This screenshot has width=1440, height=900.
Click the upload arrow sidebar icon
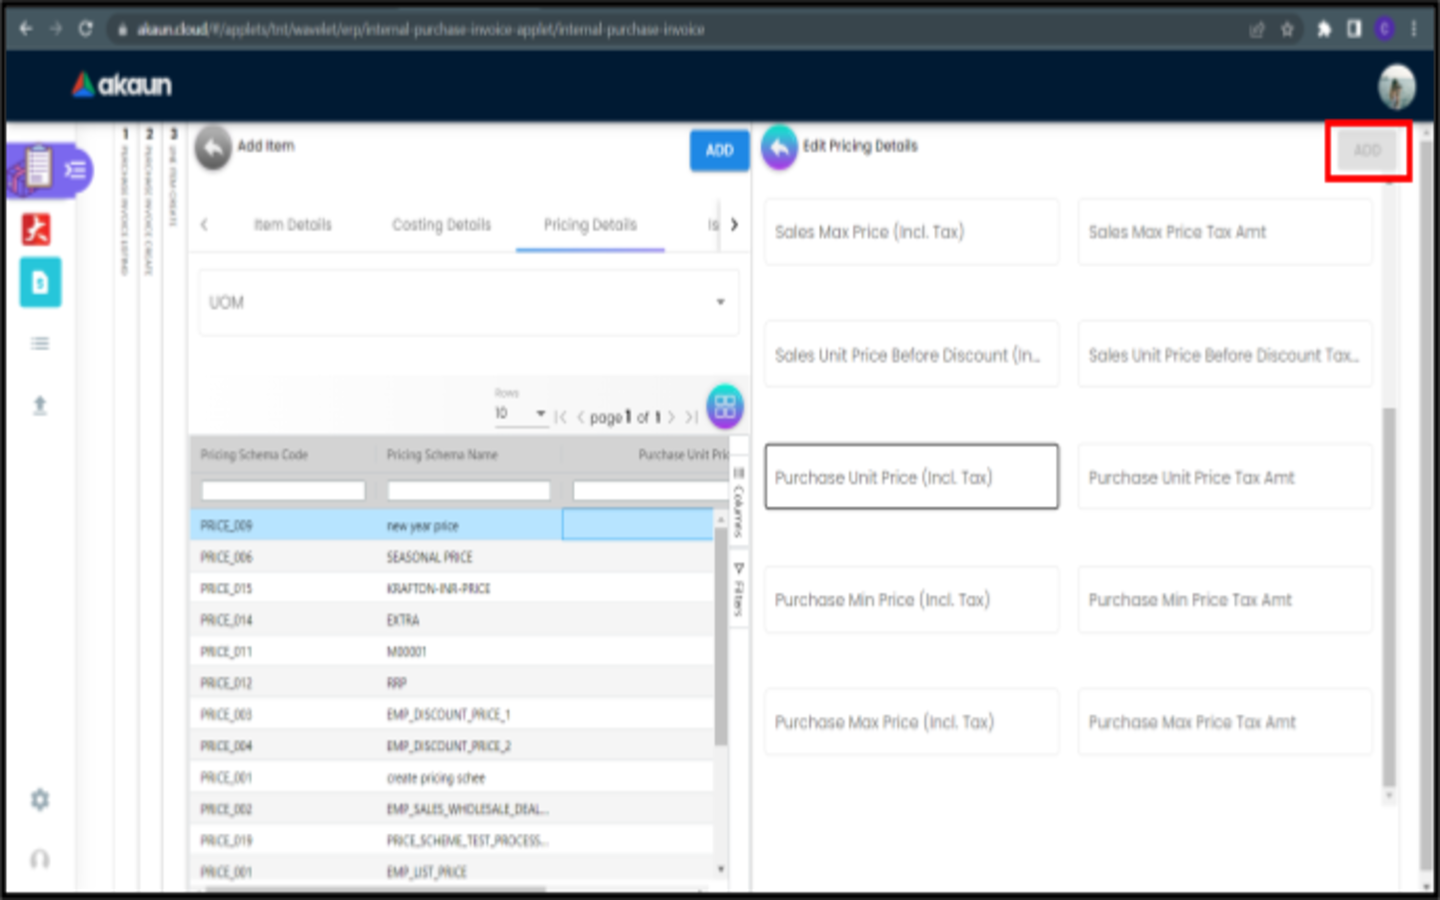pos(40,405)
